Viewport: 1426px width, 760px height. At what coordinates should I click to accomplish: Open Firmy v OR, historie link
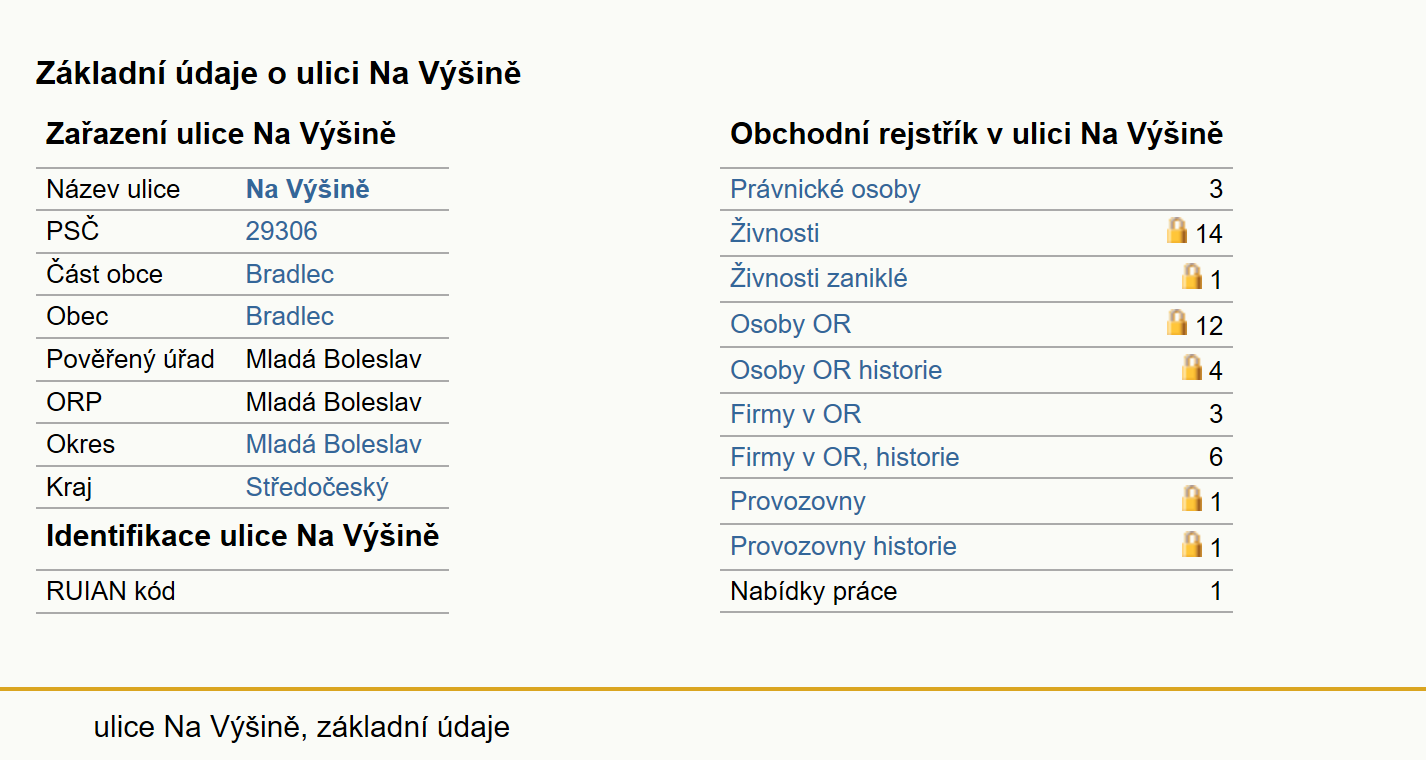coord(845,457)
